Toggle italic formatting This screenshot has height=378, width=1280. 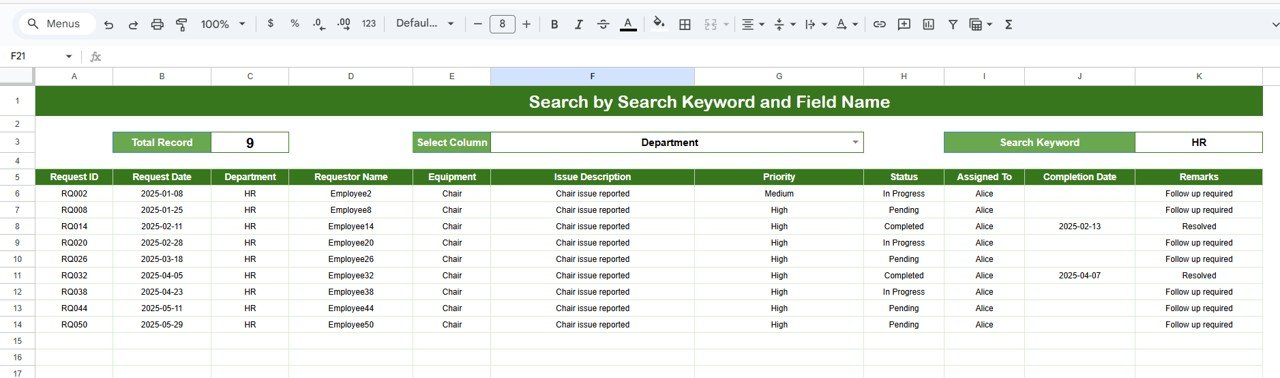(579, 24)
